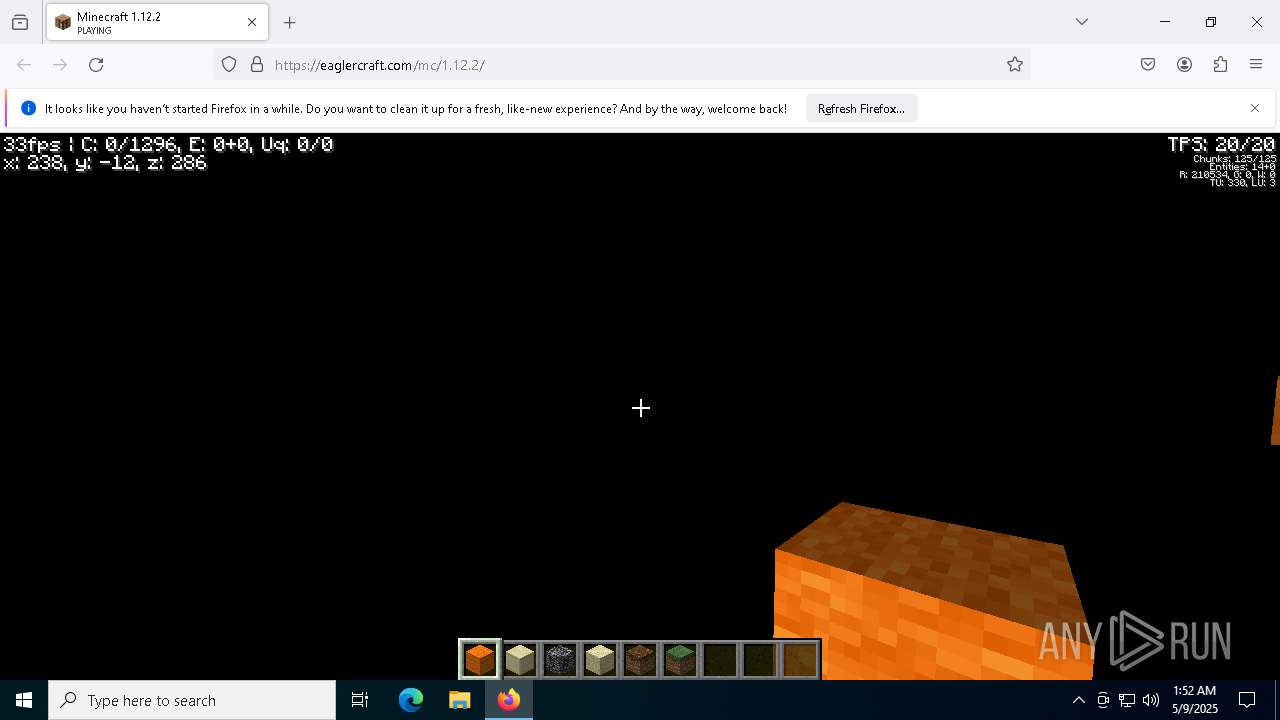The image size is (1280, 720).
Task: Bookmark this page with star
Action: tap(1015, 65)
